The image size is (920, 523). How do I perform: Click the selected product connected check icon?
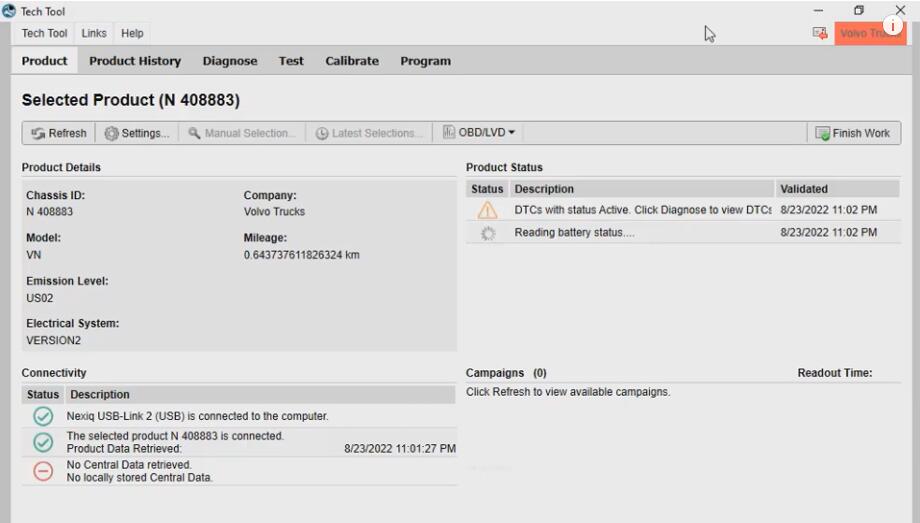click(43, 442)
